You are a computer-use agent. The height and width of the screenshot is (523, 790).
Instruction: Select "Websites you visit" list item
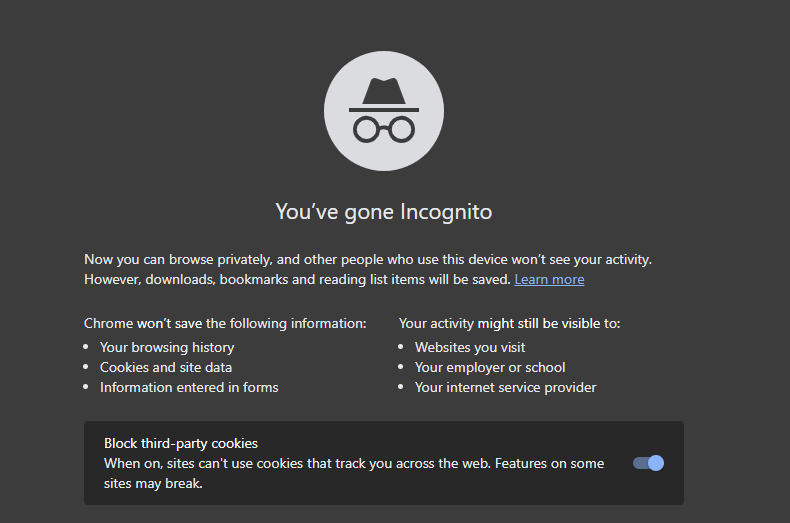[470, 347]
